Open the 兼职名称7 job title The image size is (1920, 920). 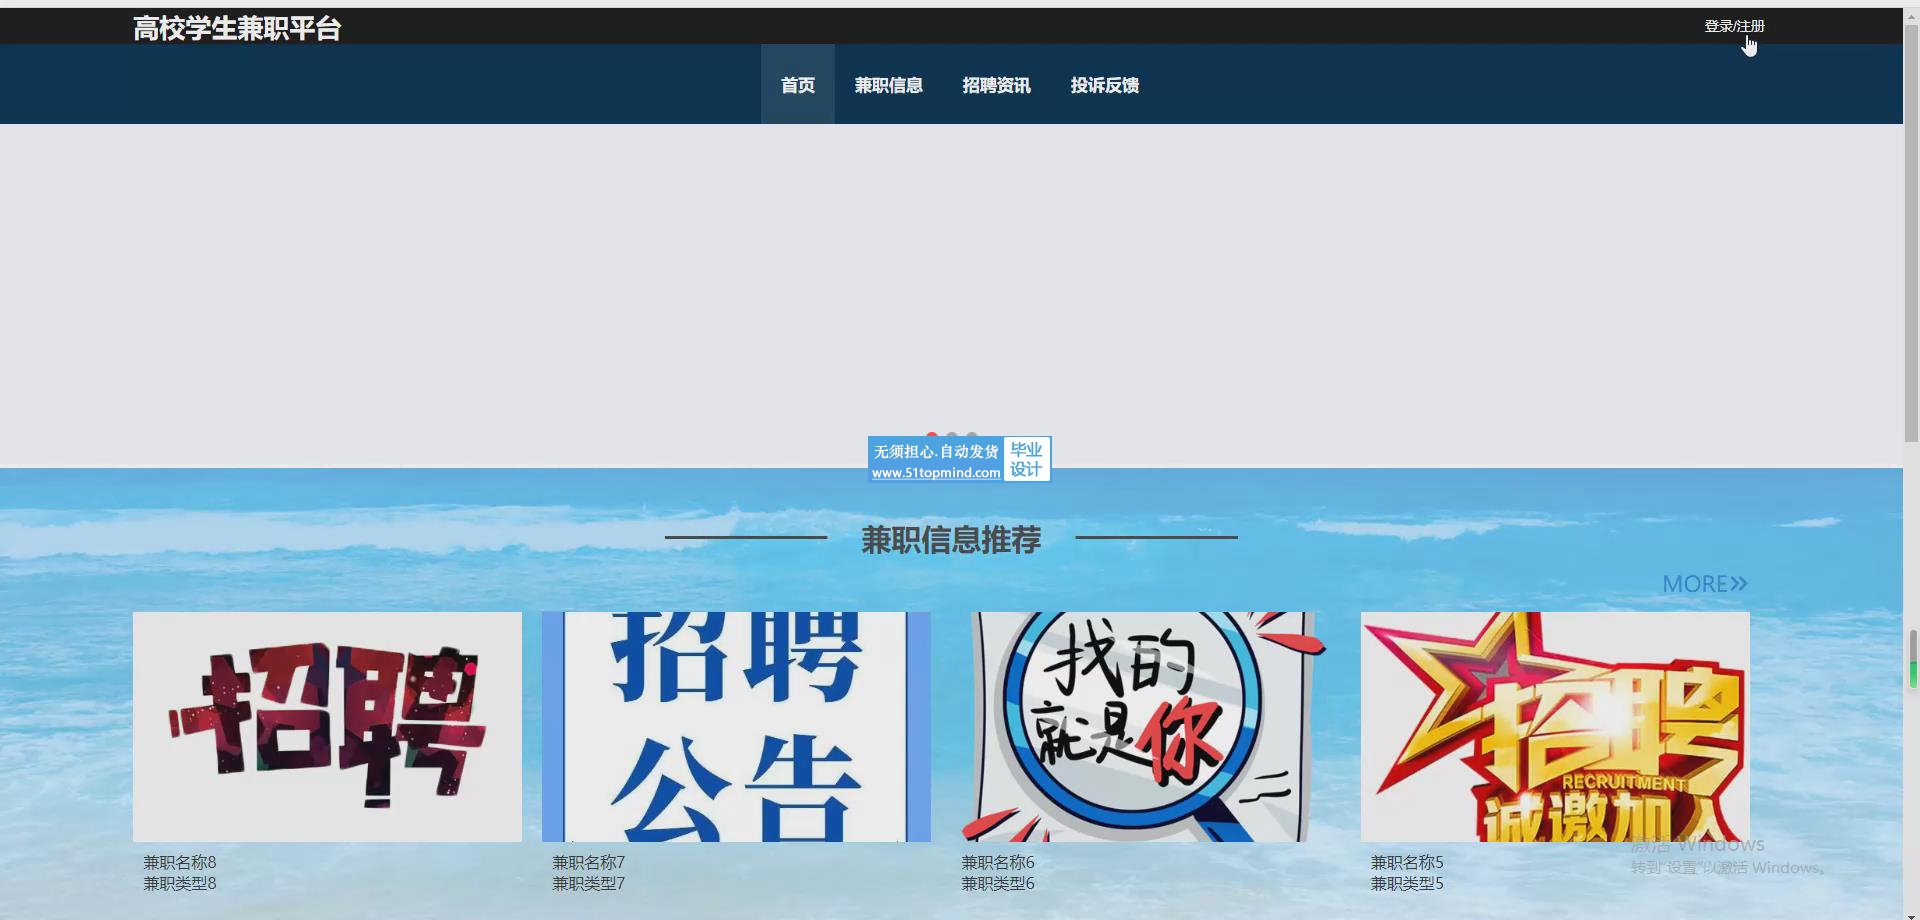tap(589, 862)
